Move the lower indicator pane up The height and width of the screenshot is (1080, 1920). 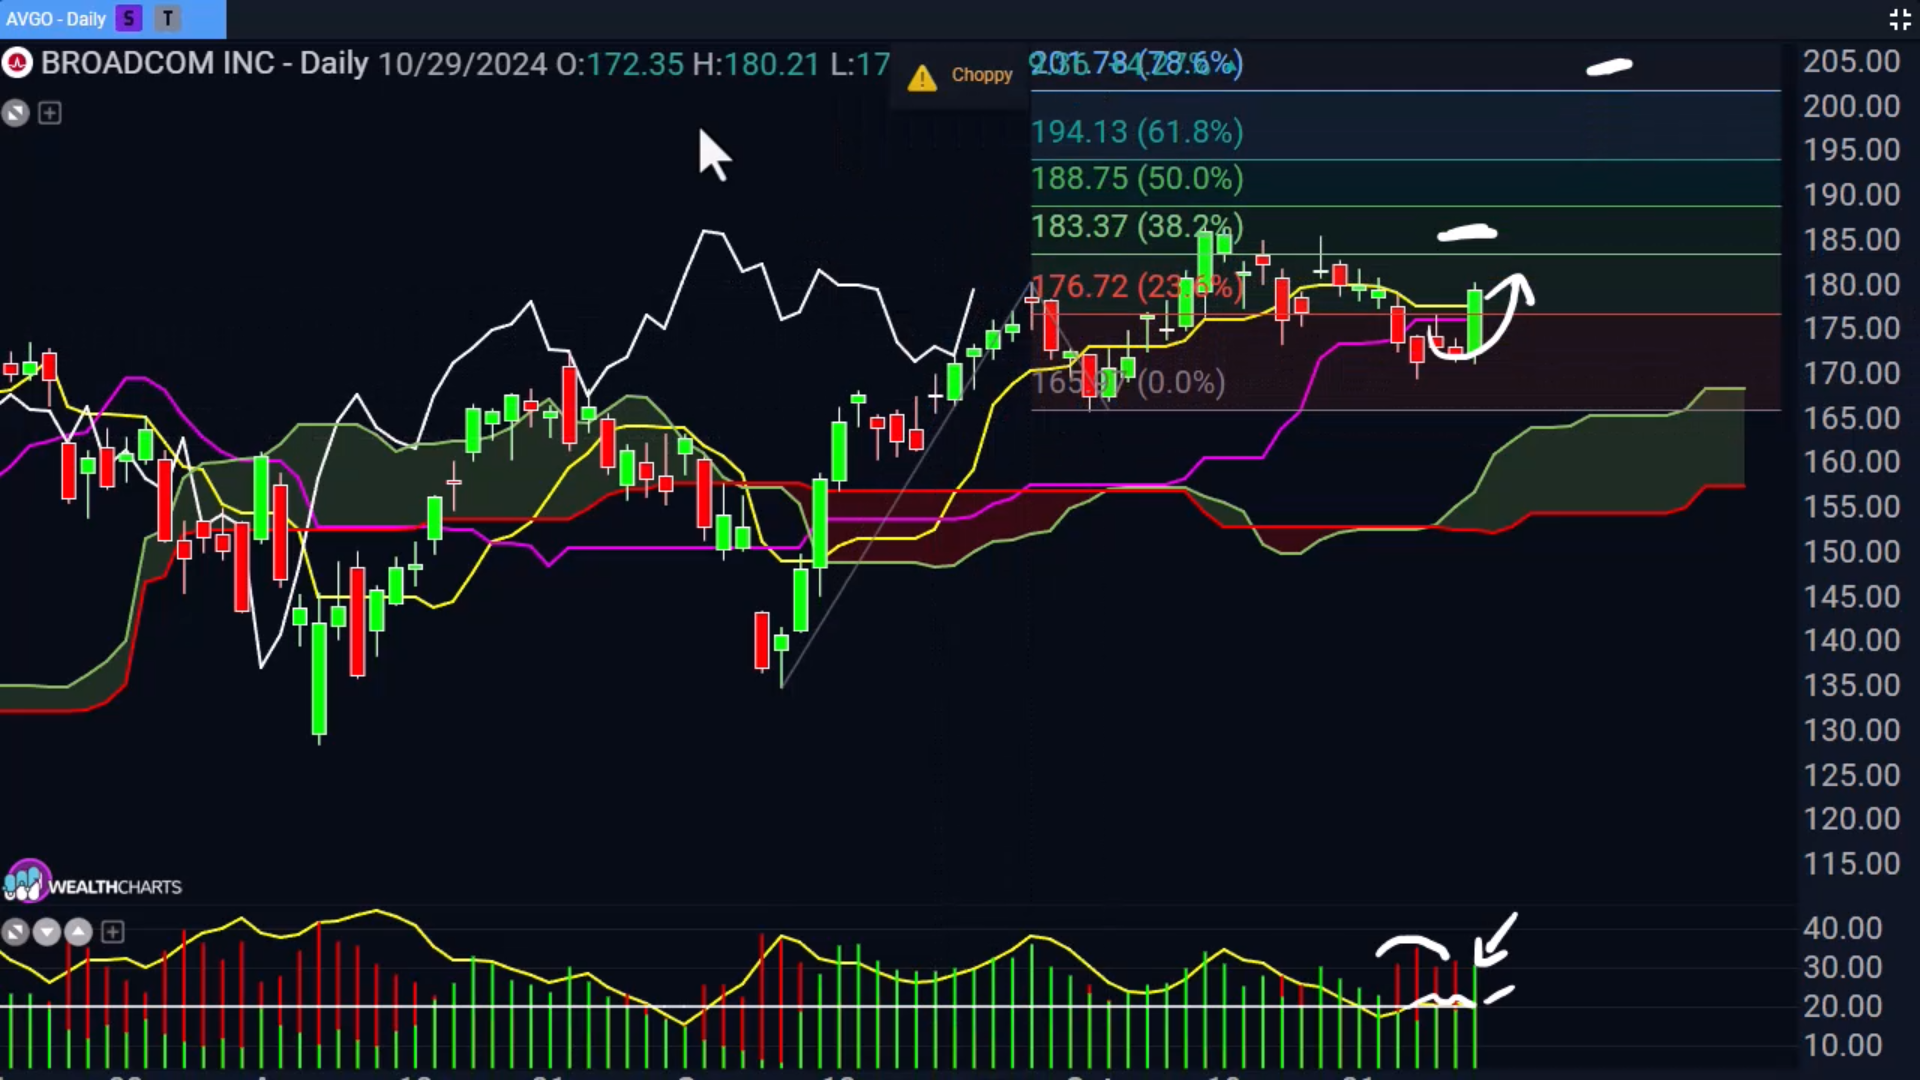click(x=79, y=933)
